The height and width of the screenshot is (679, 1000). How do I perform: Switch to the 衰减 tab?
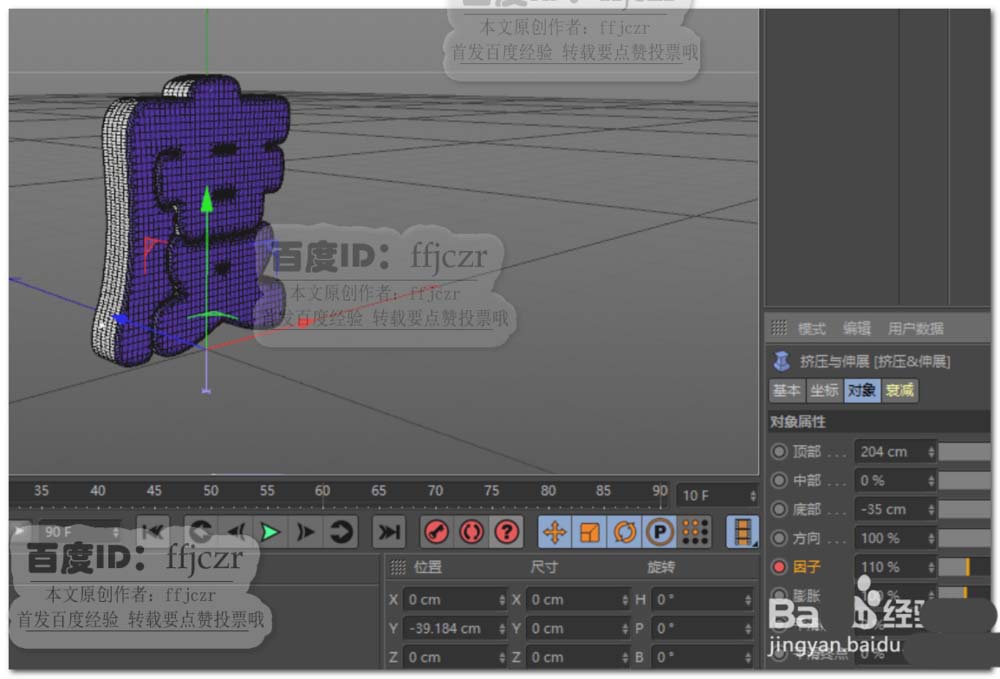click(x=899, y=391)
